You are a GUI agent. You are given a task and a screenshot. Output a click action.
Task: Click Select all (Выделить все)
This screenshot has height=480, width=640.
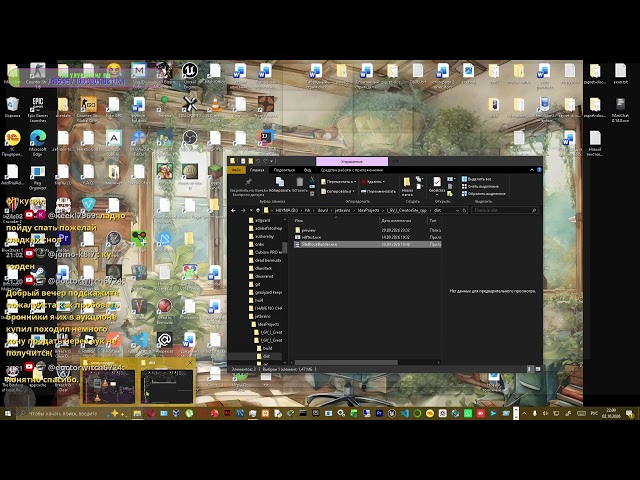tap(476, 179)
